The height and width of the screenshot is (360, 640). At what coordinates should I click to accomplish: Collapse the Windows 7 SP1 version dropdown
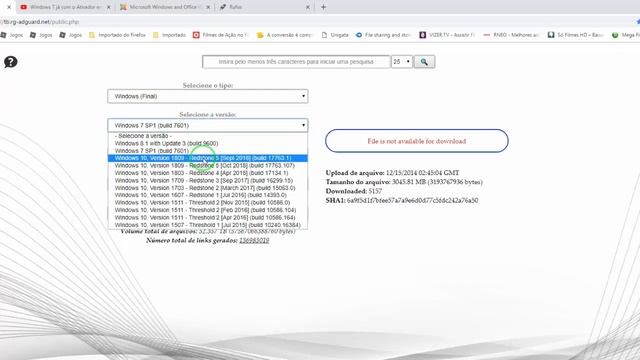pyautogui.click(x=208, y=125)
